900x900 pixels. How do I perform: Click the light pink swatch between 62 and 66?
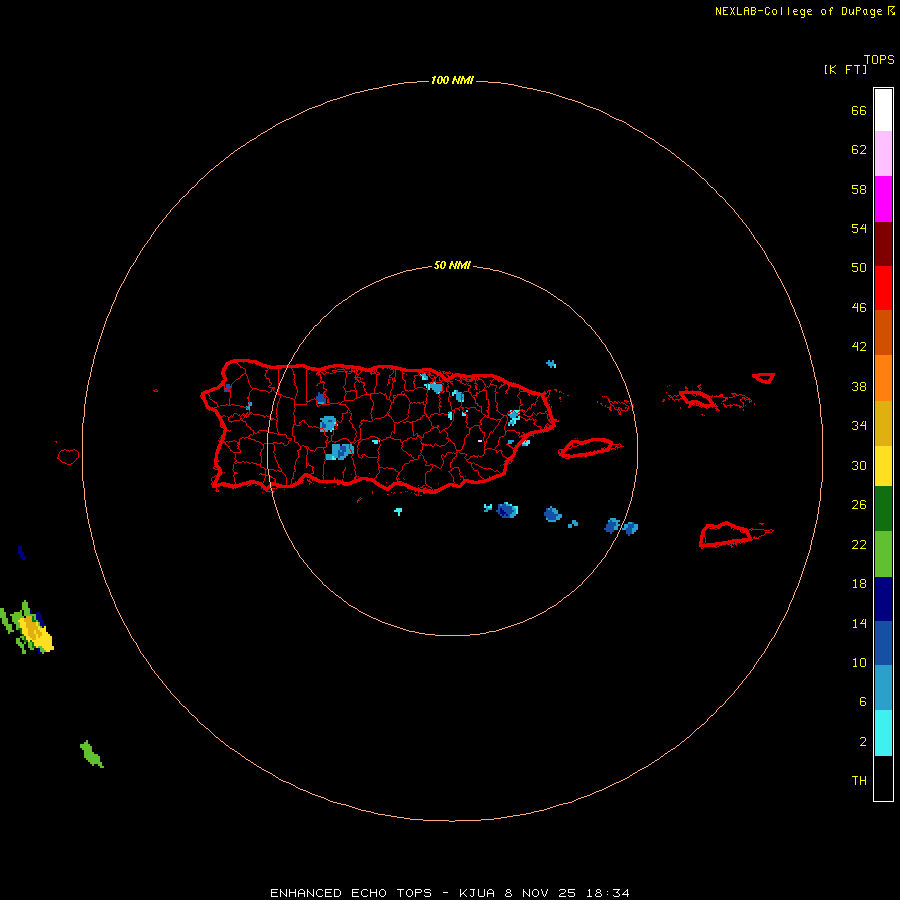[x=883, y=153]
